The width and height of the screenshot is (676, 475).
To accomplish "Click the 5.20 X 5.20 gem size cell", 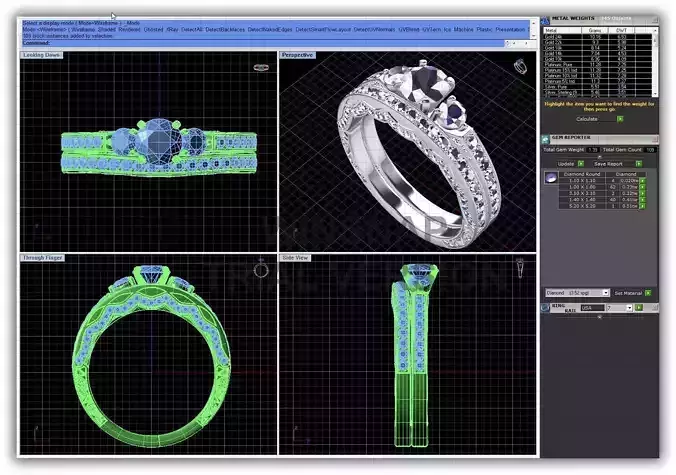I will [x=582, y=206].
